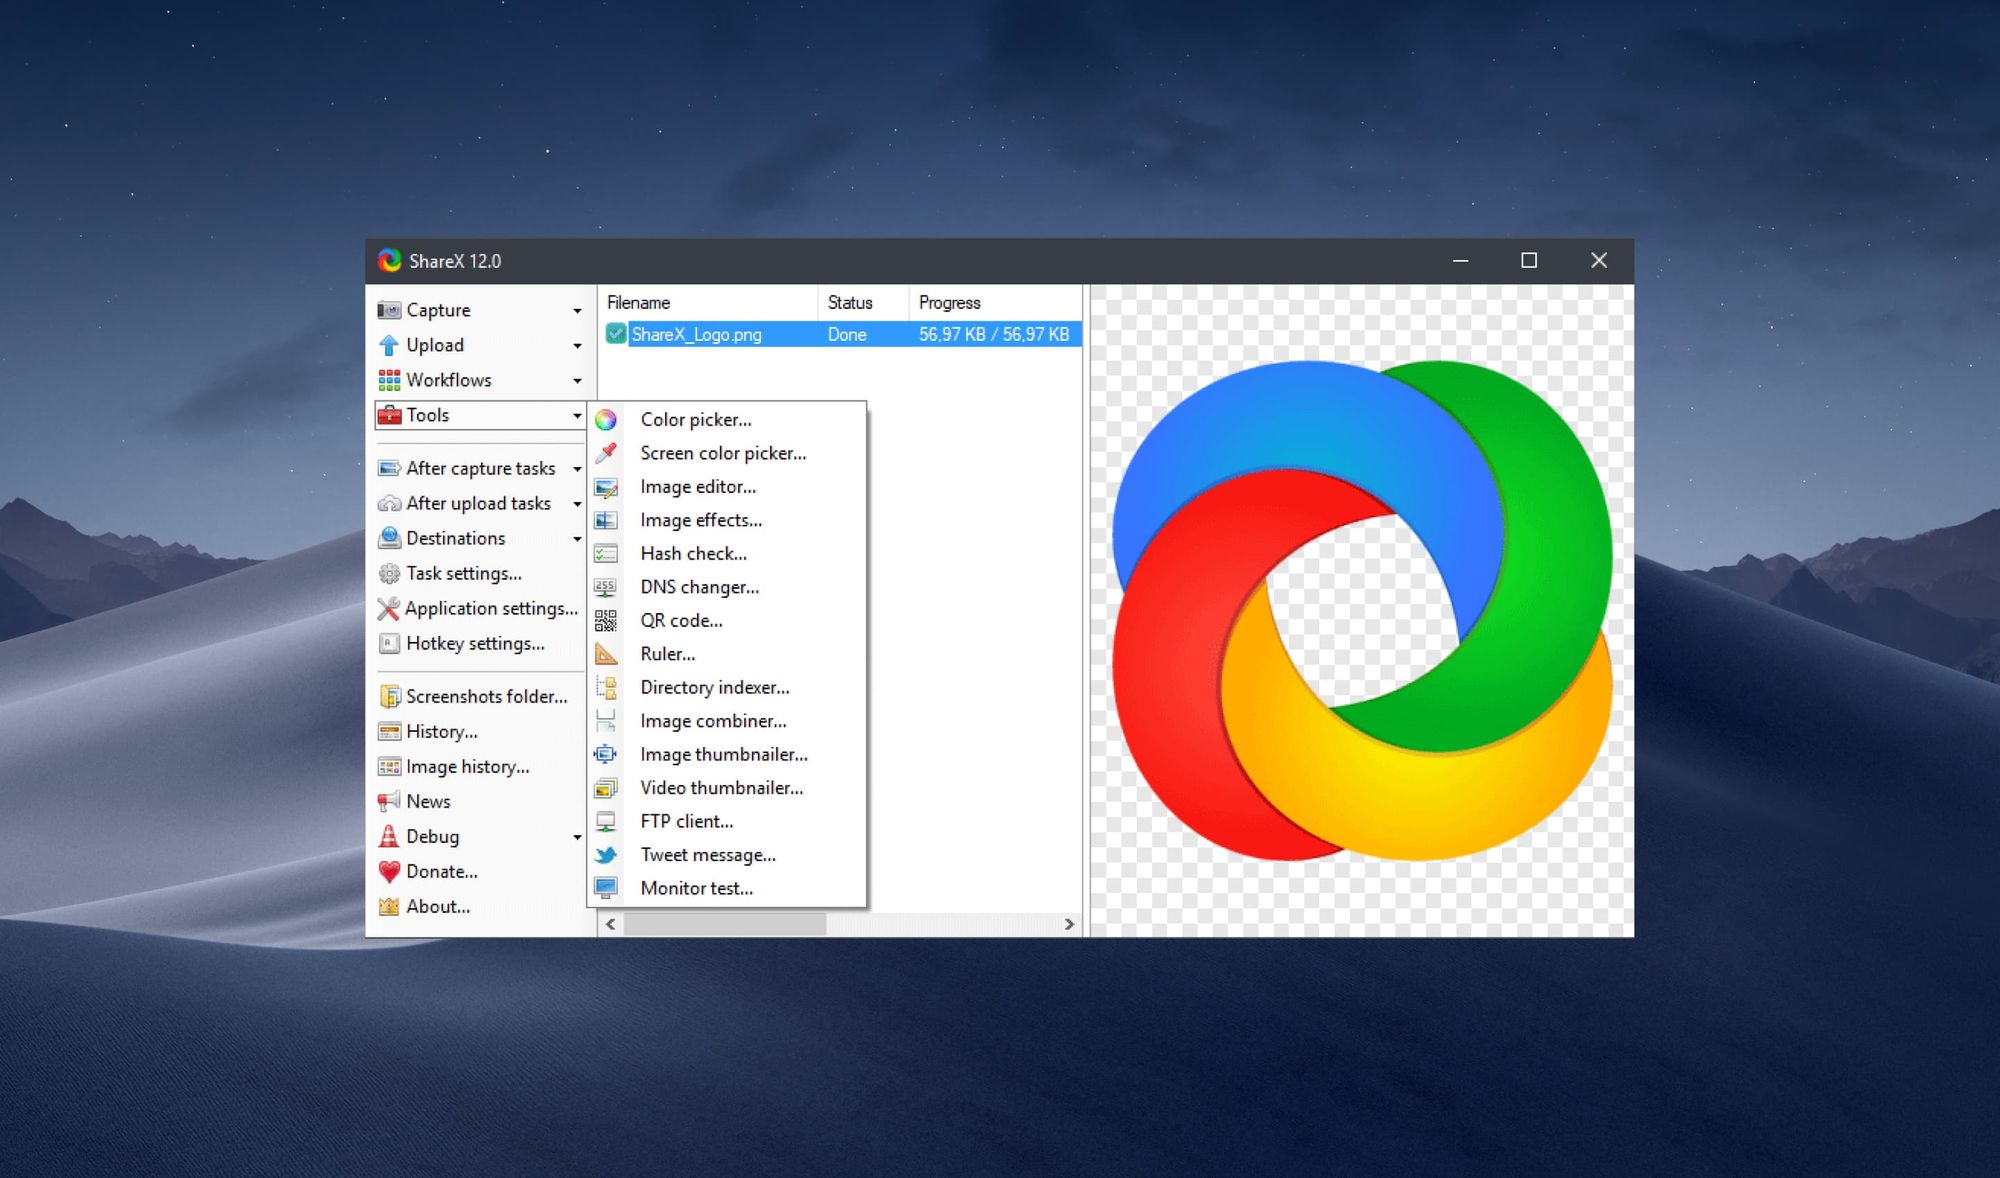
Task: Click the scroll left arrow
Action: click(x=611, y=924)
